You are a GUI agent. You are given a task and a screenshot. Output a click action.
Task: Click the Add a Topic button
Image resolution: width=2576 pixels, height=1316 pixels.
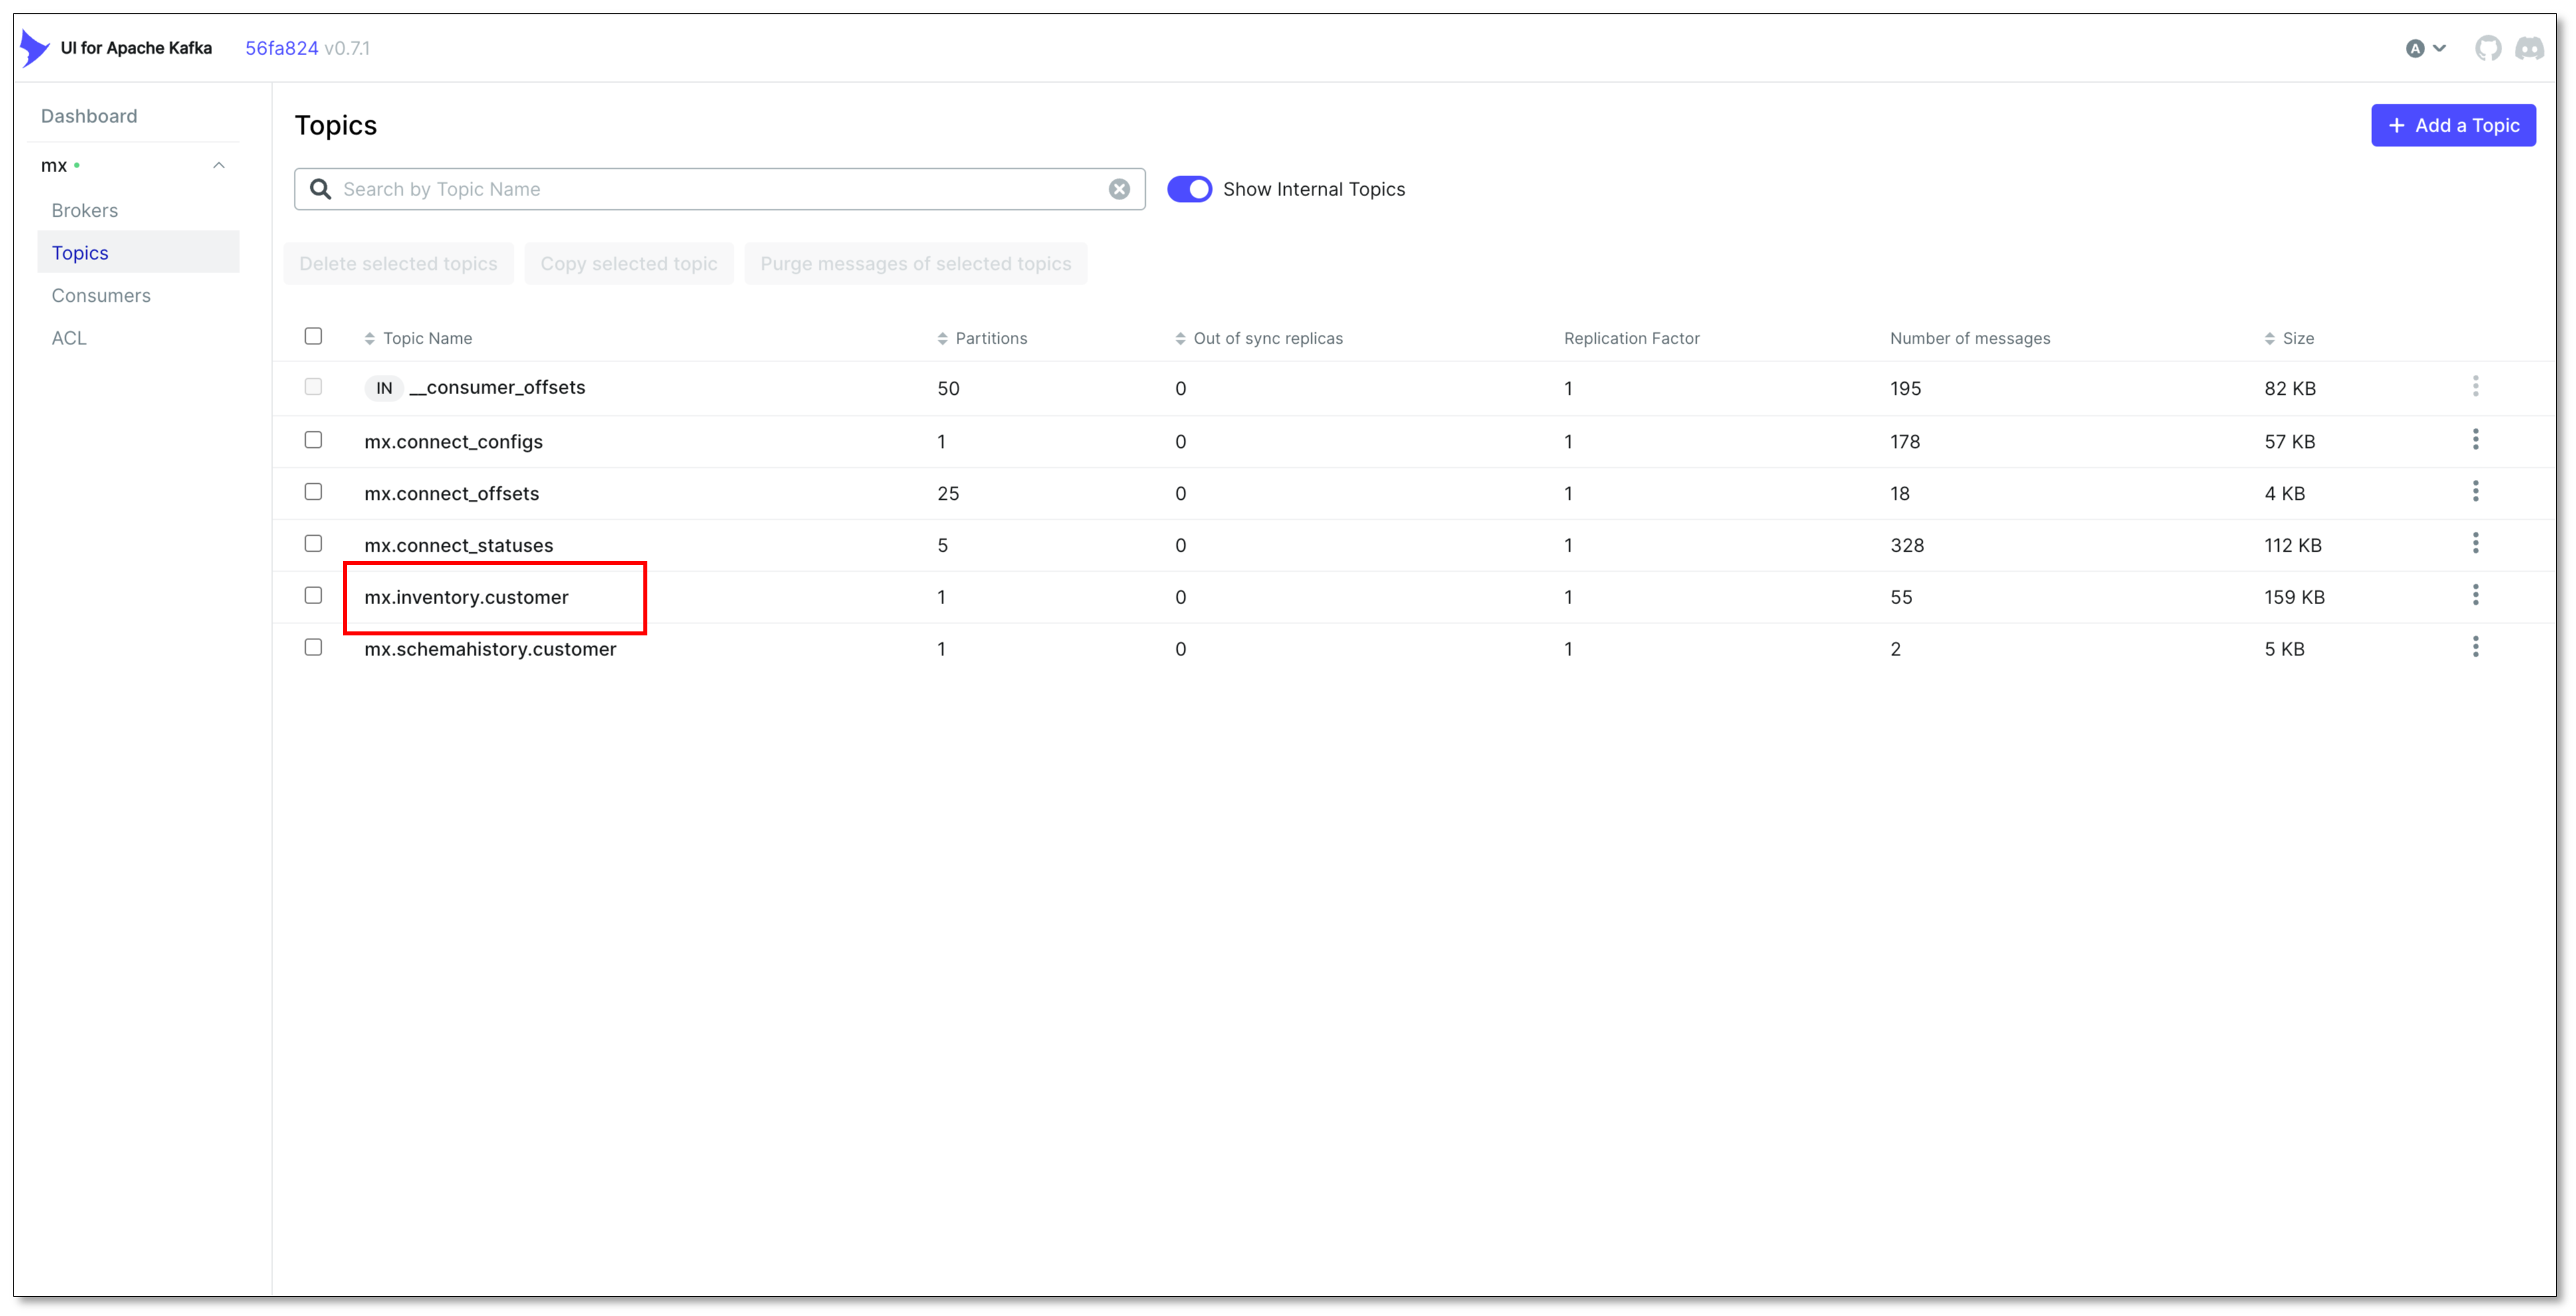(x=2452, y=125)
